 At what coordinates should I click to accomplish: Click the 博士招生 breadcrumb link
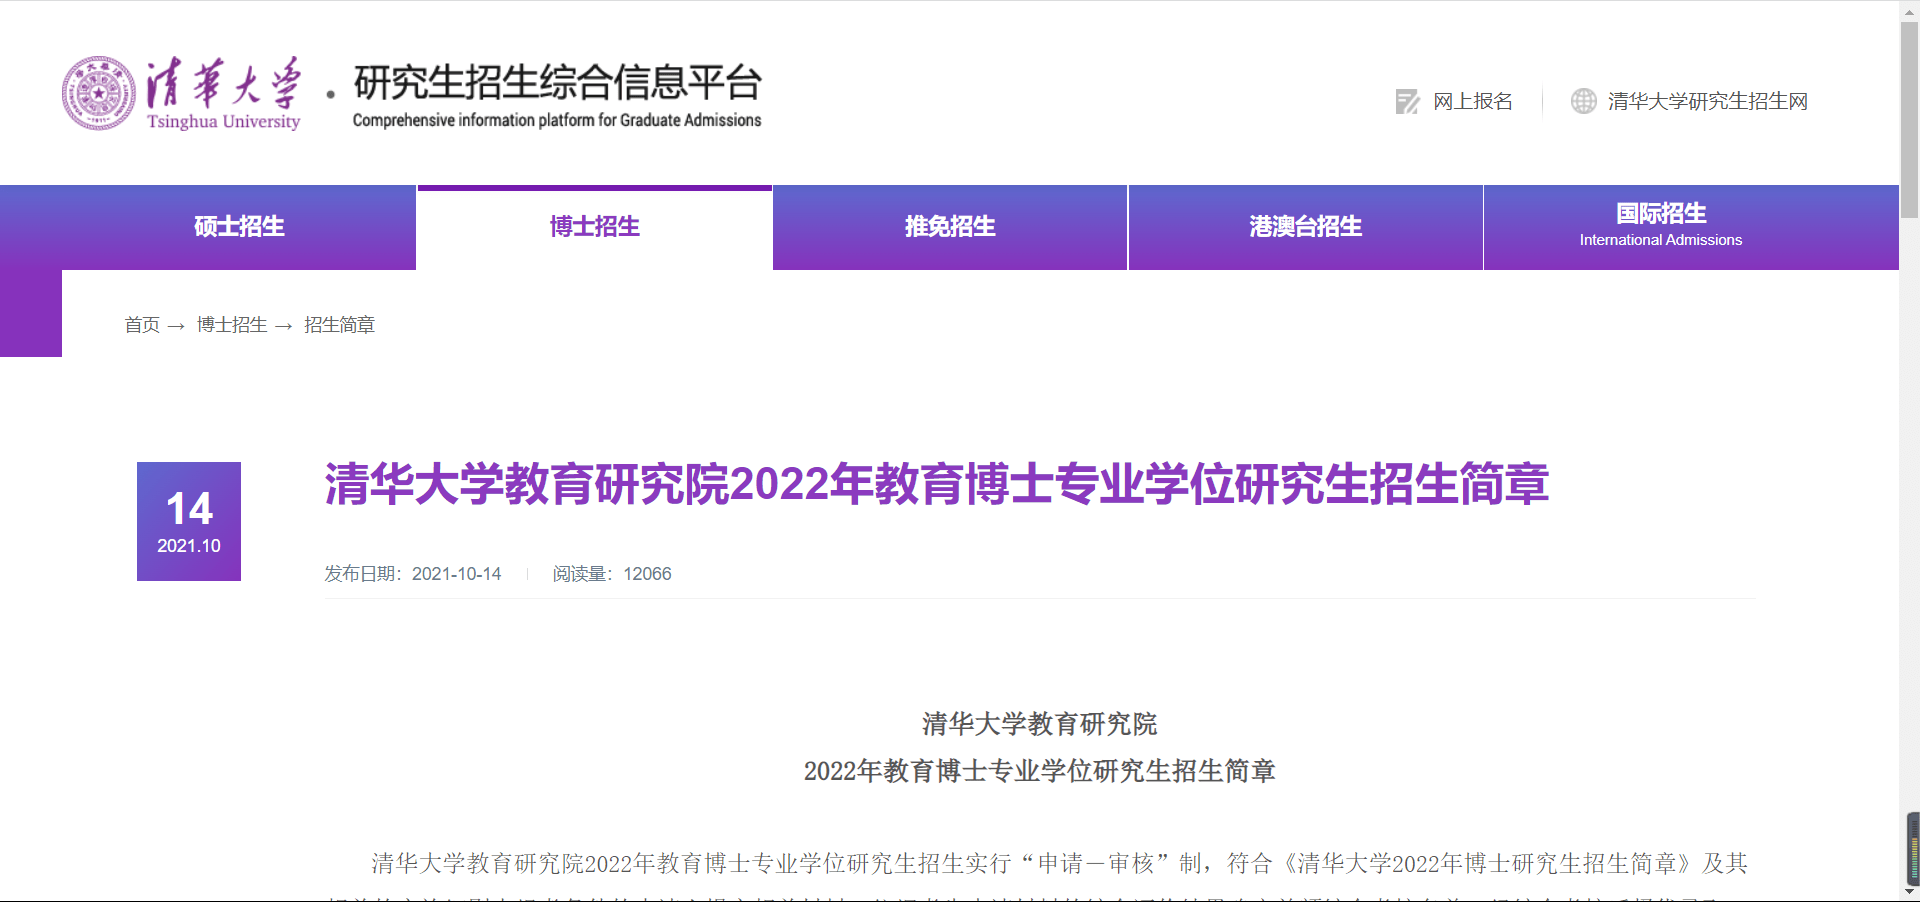click(231, 325)
